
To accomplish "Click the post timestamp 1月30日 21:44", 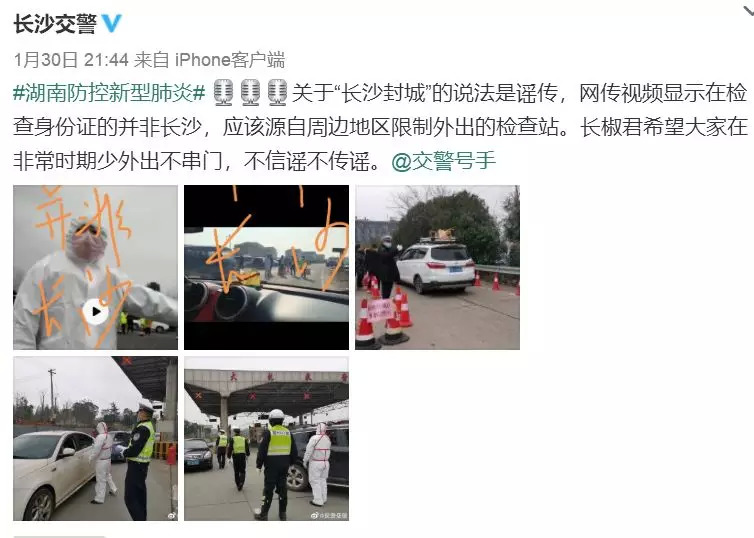I will pos(71,60).
